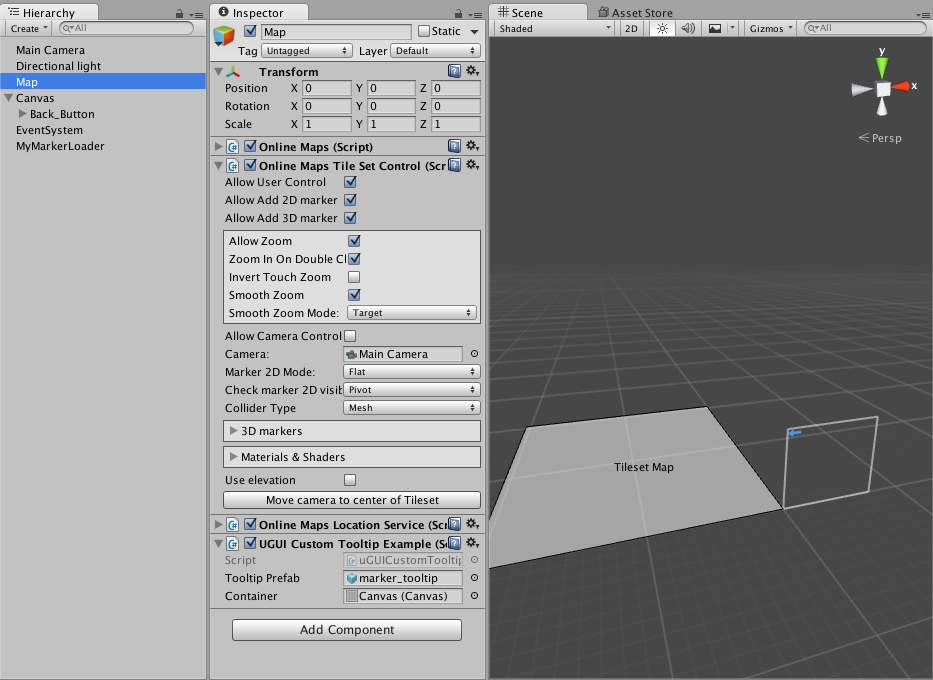Open UGUI Custom Tooltip help icon
Viewport: 933px width, 680px height.
[454, 543]
